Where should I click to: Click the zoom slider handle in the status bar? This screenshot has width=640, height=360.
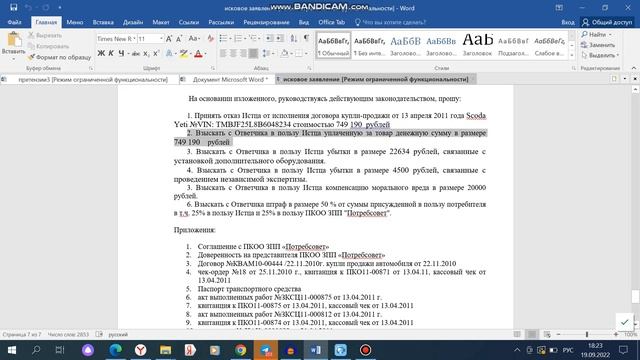587,334
